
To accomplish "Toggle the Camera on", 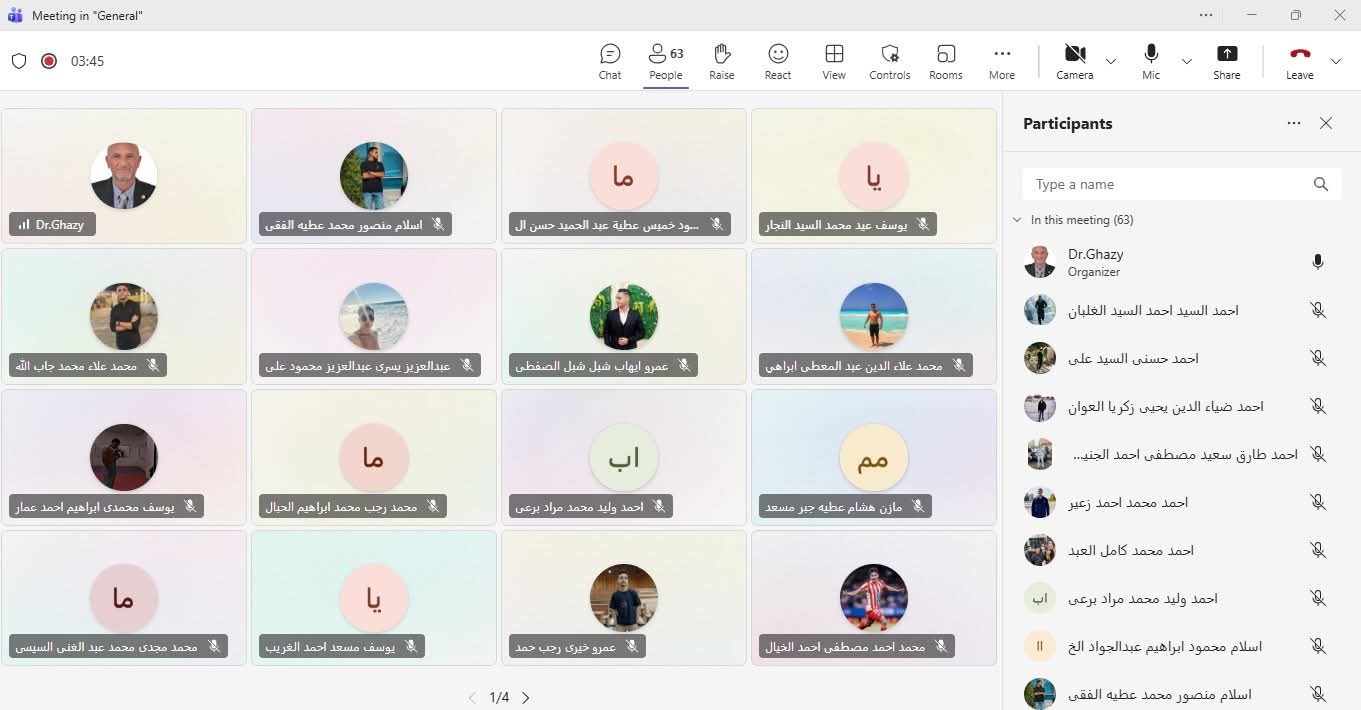I will click(1074, 61).
